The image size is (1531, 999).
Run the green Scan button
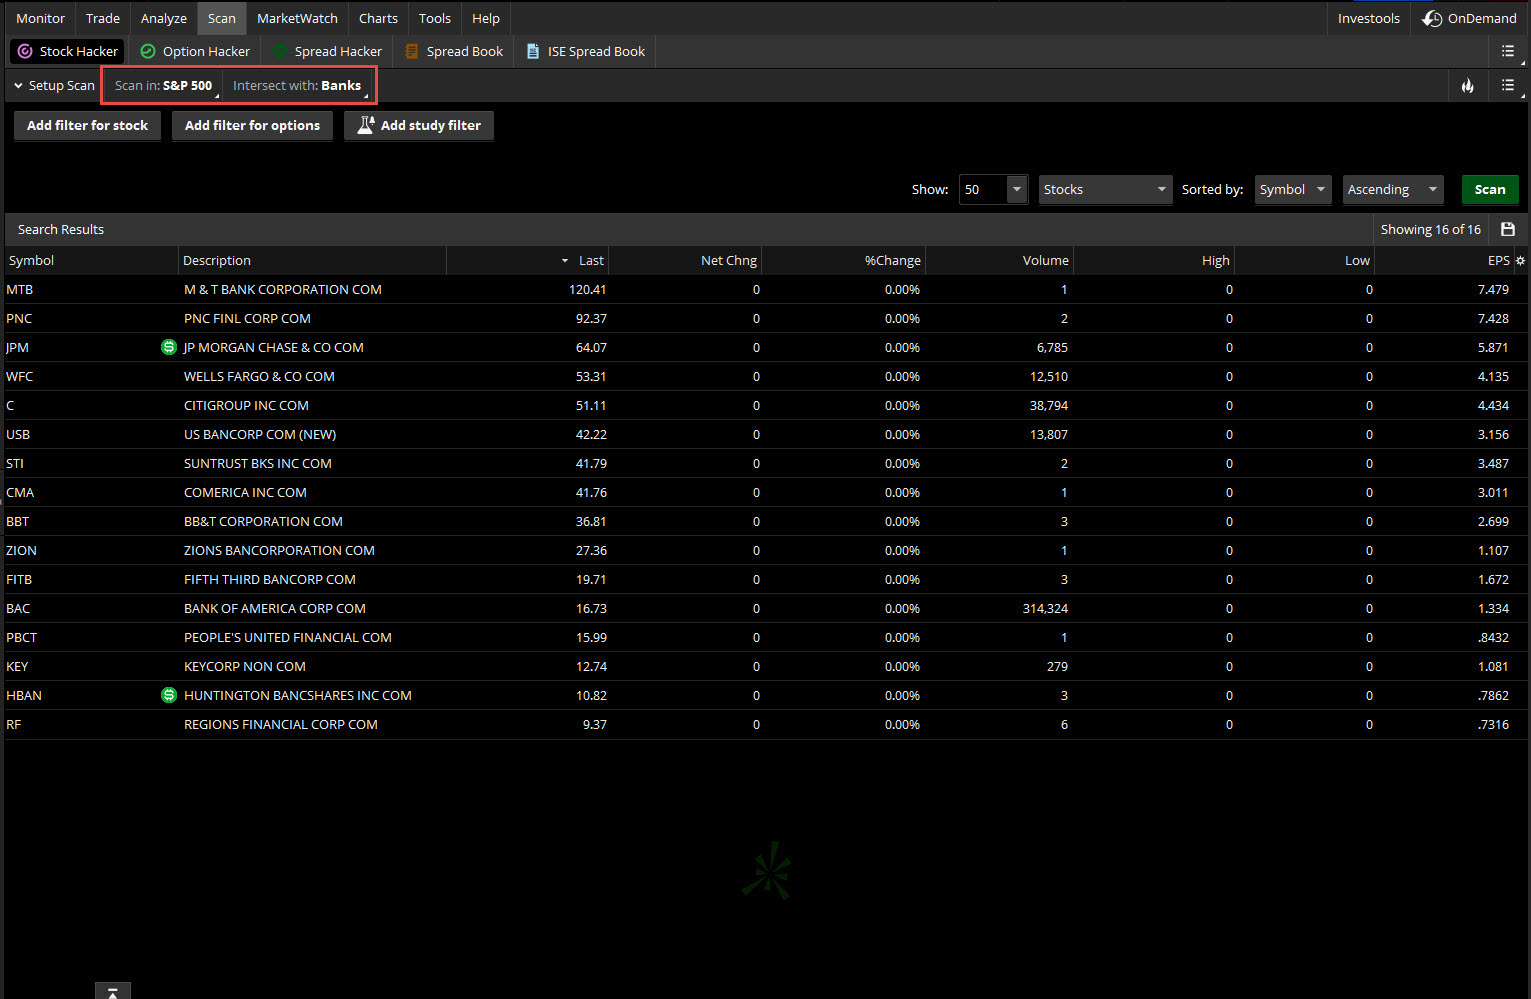(1490, 189)
